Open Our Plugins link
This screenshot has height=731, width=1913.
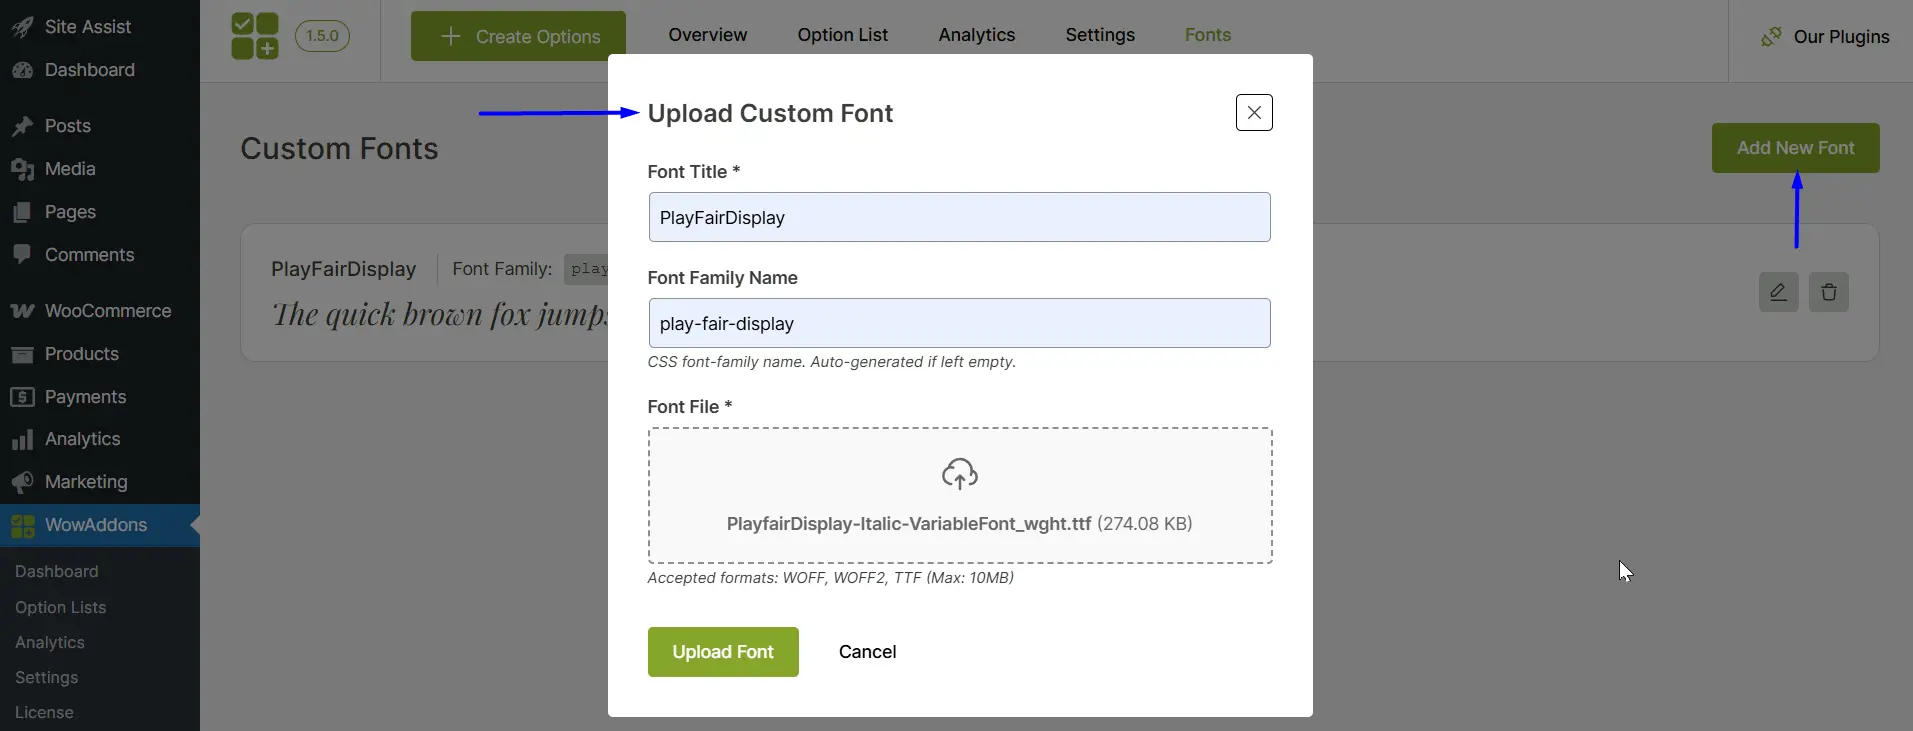point(1825,37)
